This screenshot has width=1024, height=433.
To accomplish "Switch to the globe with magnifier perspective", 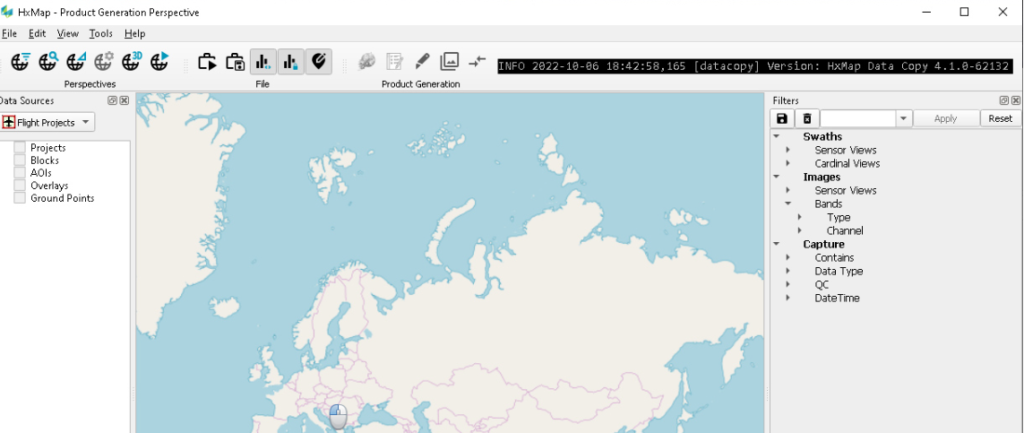I will [48, 62].
